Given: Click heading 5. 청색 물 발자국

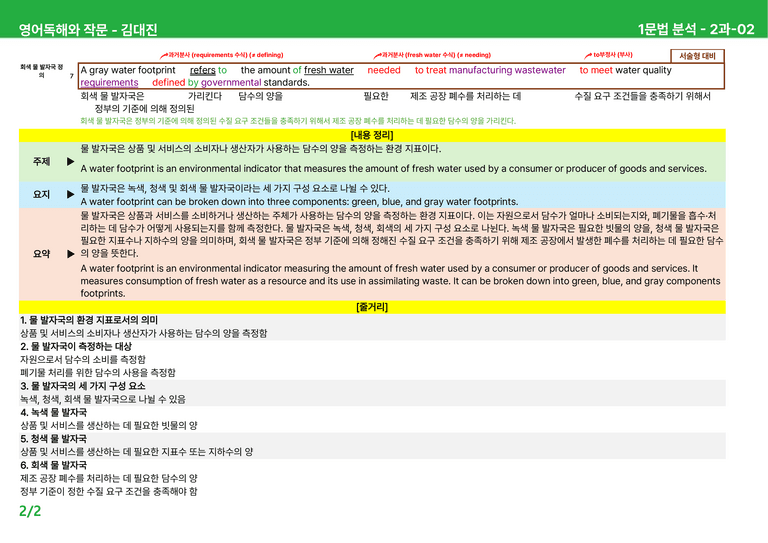Looking at the screenshot, I should 53,439.
